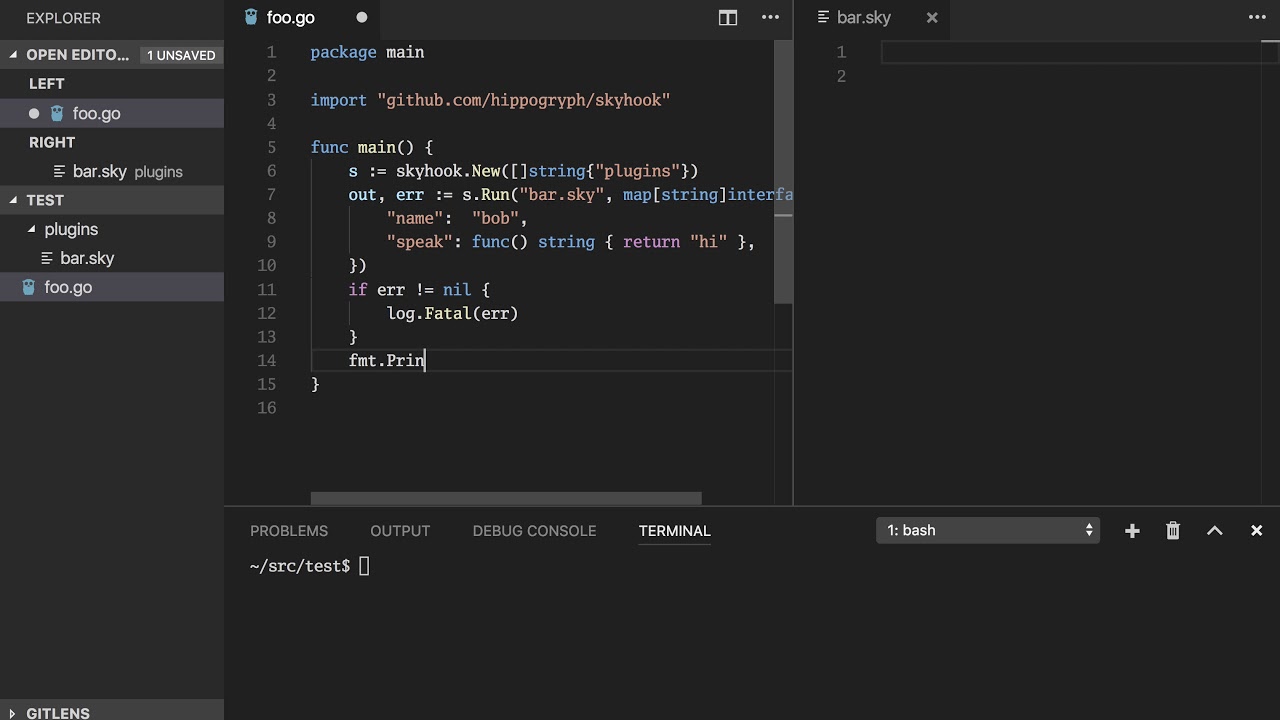This screenshot has height=720, width=1280.
Task: Click the 1 UNSAVED badge
Action: point(181,55)
